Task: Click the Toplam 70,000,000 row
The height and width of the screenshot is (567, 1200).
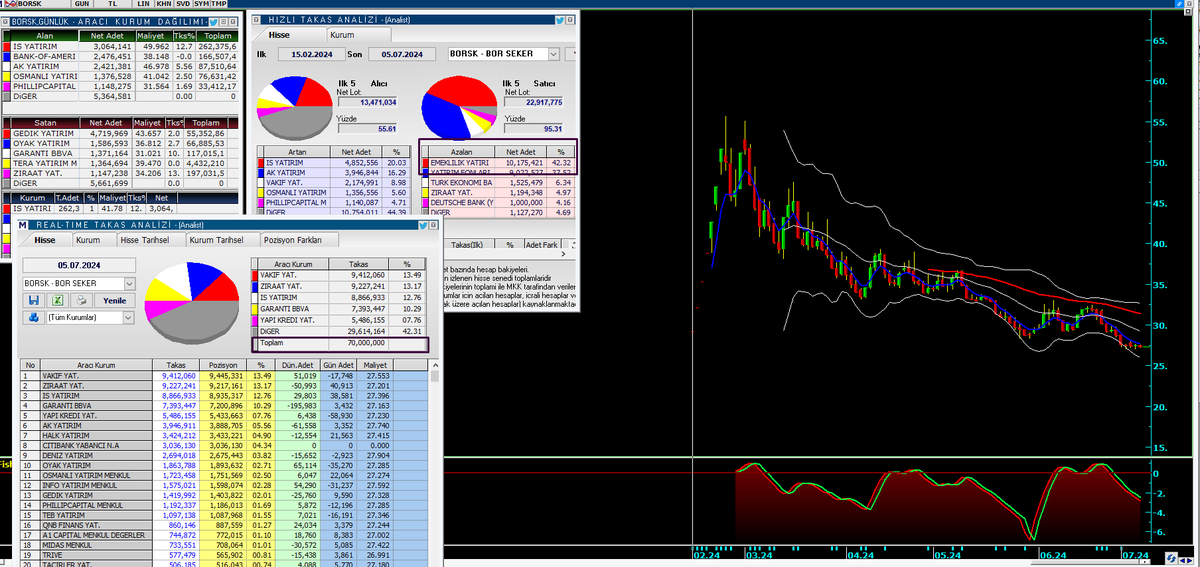Action: coord(338,342)
